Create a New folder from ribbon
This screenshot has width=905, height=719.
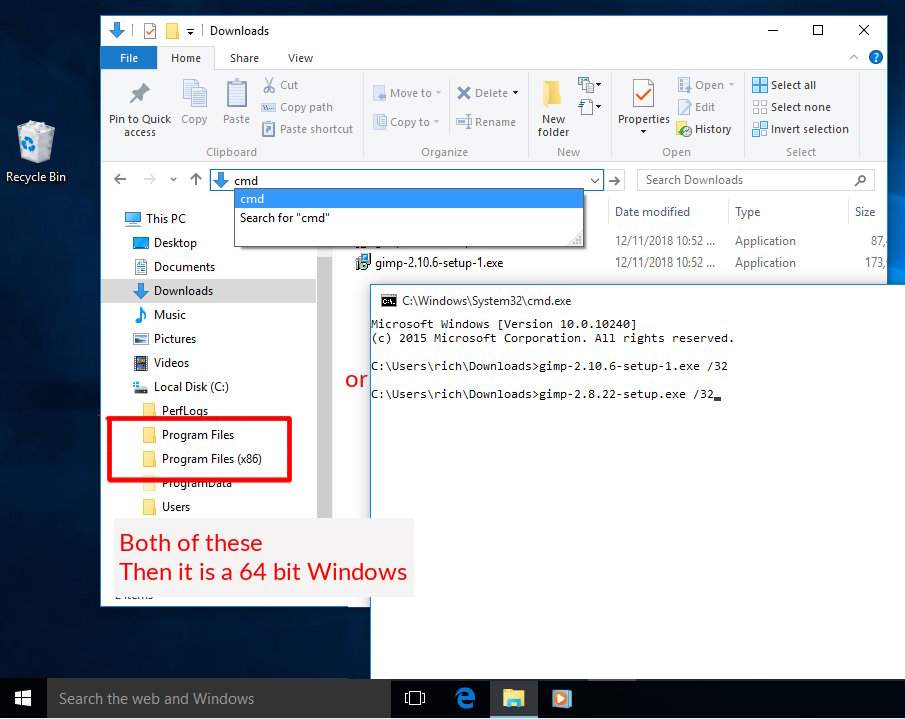(x=553, y=107)
